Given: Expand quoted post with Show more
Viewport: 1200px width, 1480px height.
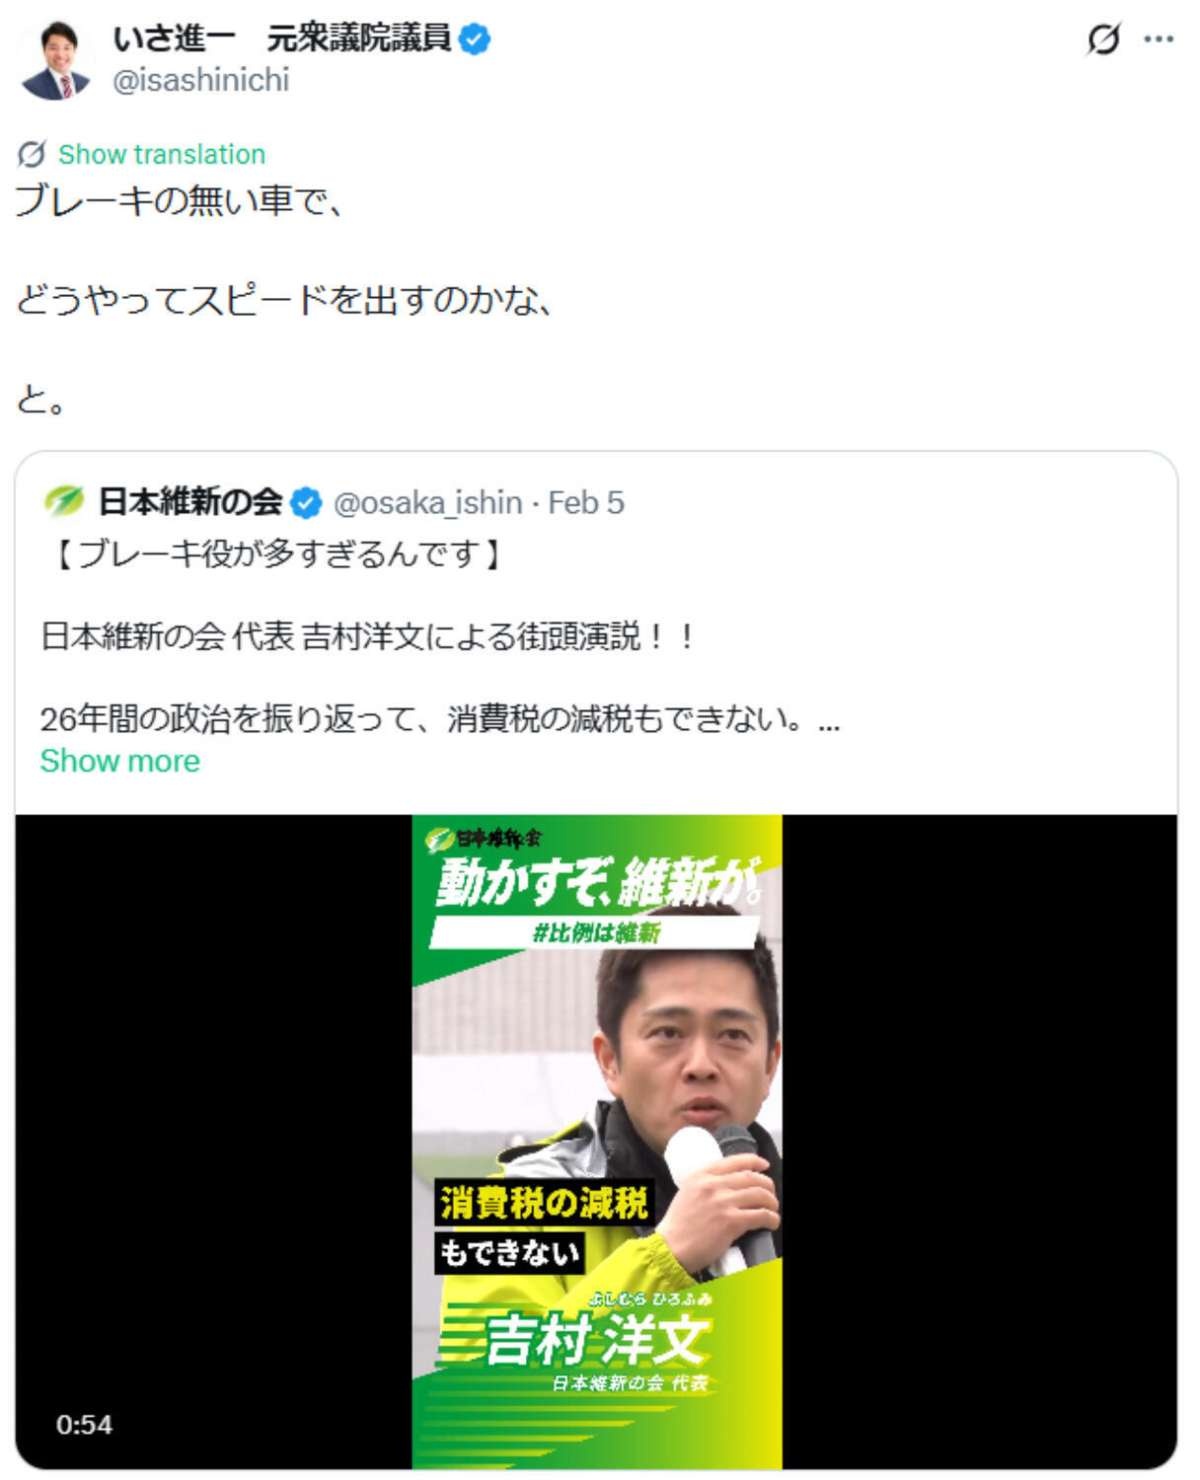Looking at the screenshot, I should (120, 761).
